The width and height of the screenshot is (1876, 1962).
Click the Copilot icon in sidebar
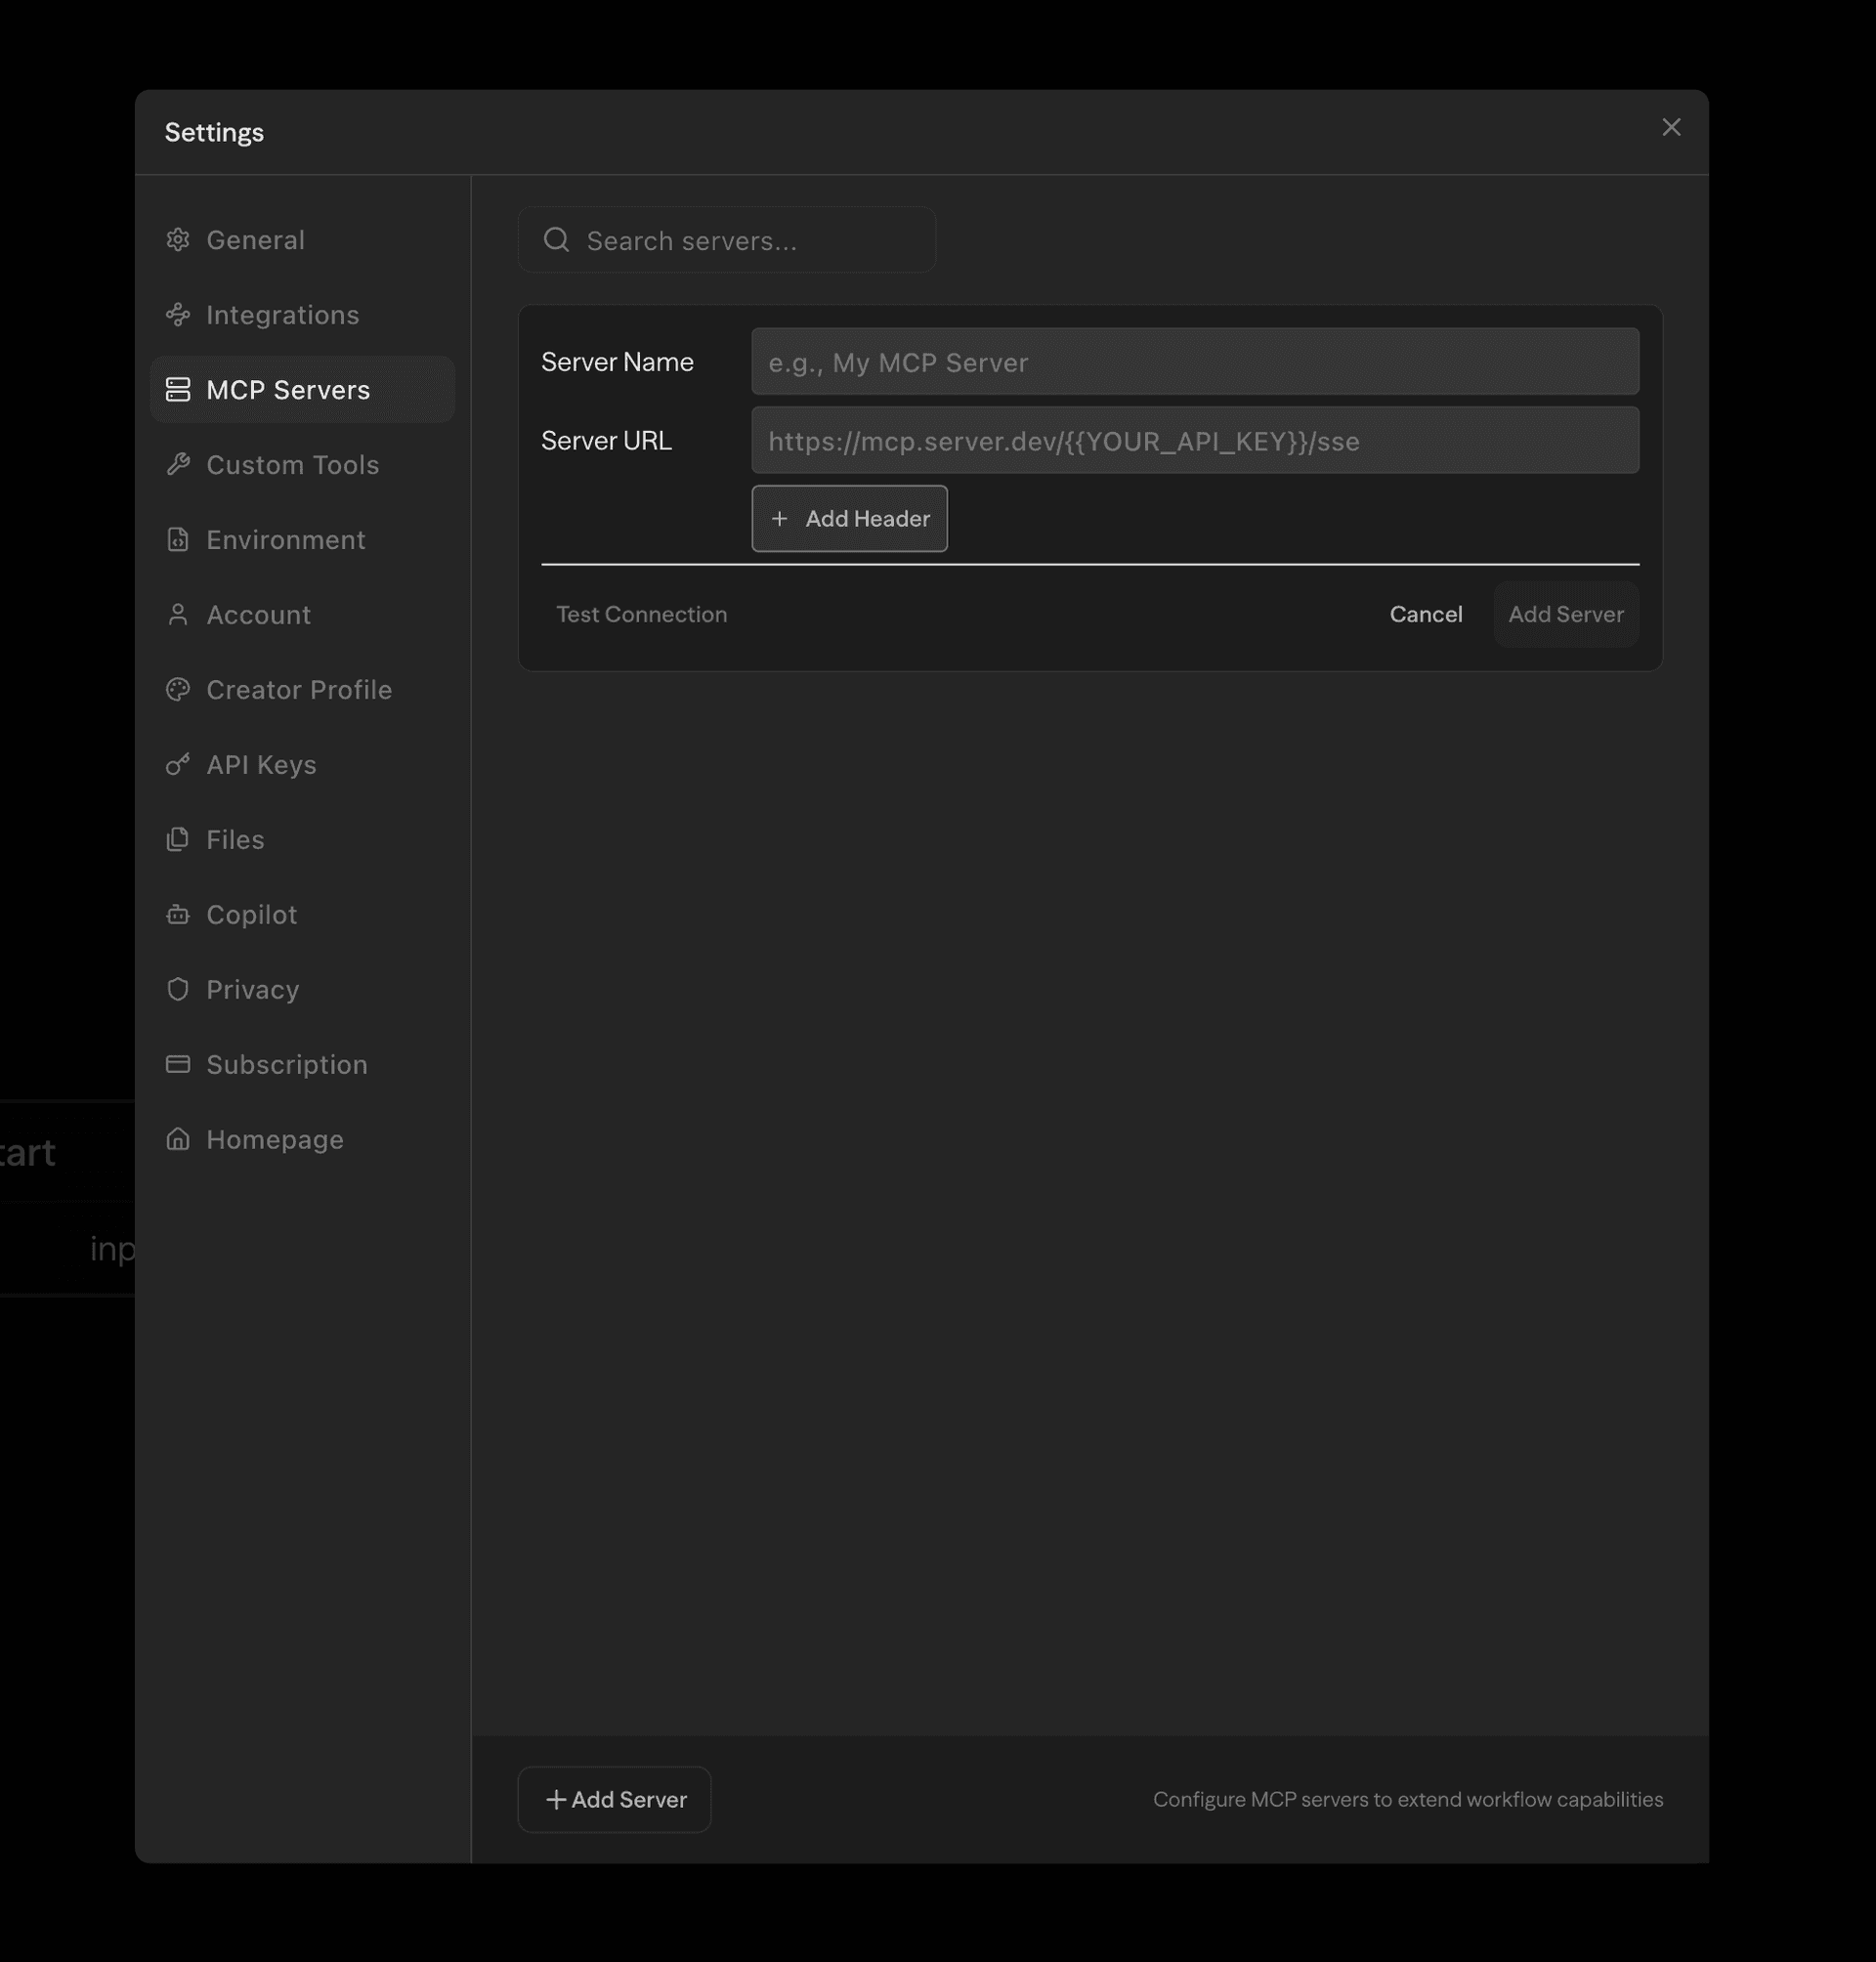(x=178, y=914)
